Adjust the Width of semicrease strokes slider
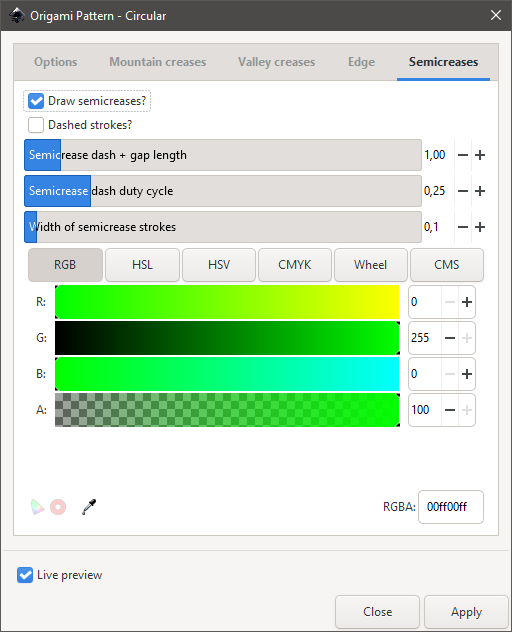 click(223, 227)
